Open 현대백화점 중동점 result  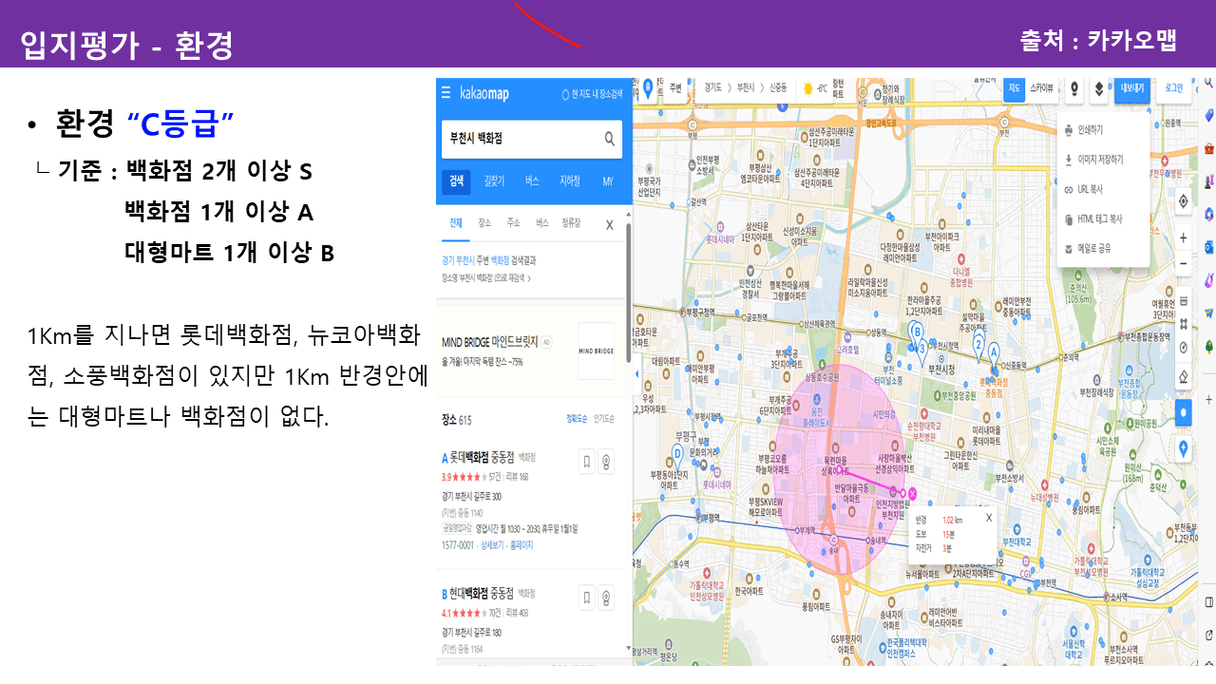point(483,593)
